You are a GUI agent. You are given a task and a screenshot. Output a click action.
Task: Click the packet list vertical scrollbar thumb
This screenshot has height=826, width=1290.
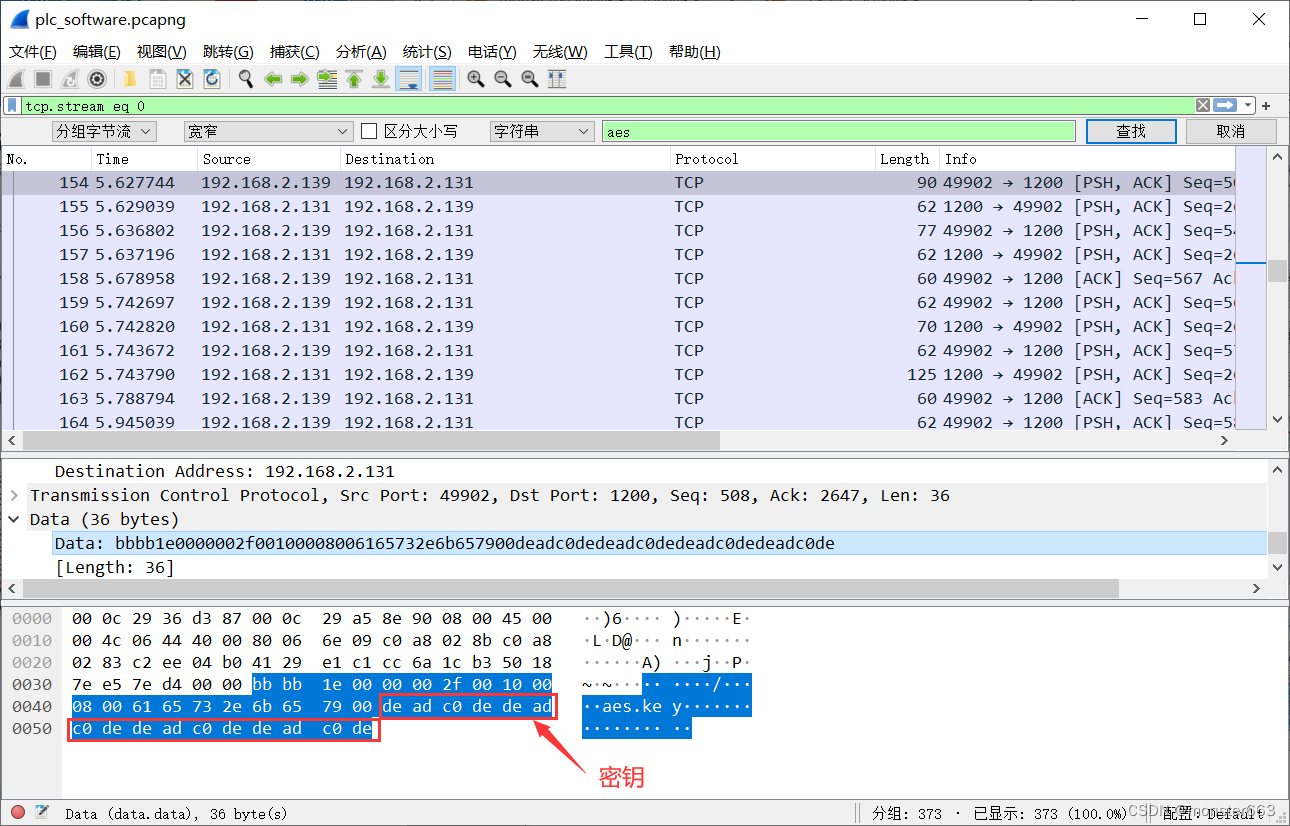click(x=1277, y=270)
